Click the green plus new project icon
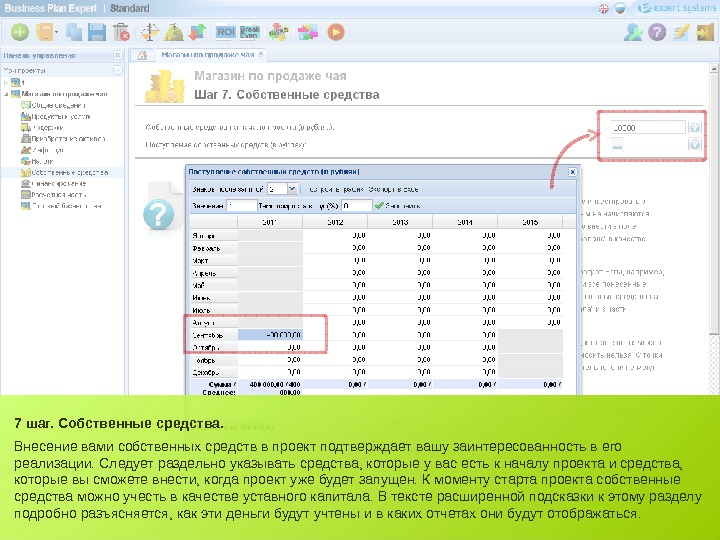The height and width of the screenshot is (540, 720). click(x=20, y=32)
